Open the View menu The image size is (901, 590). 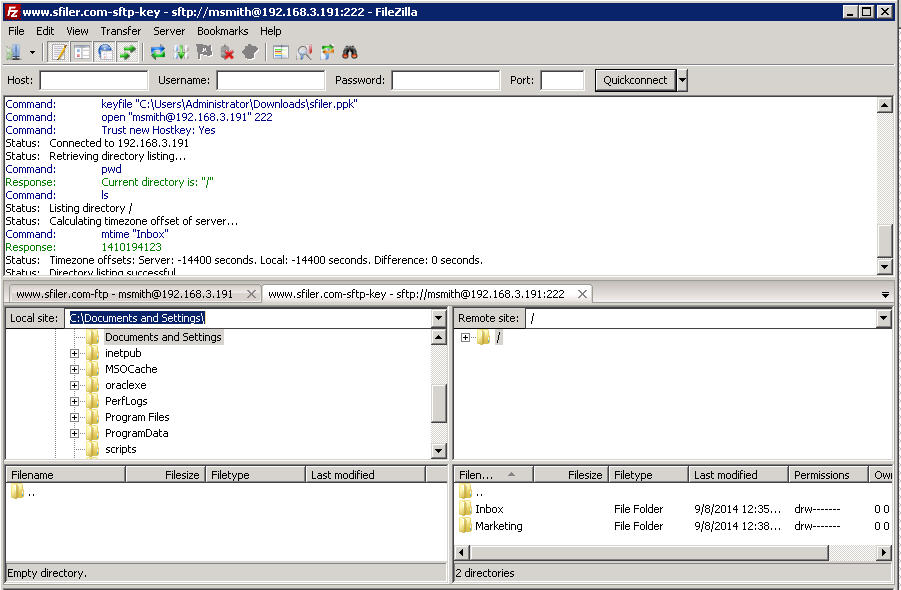tap(77, 31)
